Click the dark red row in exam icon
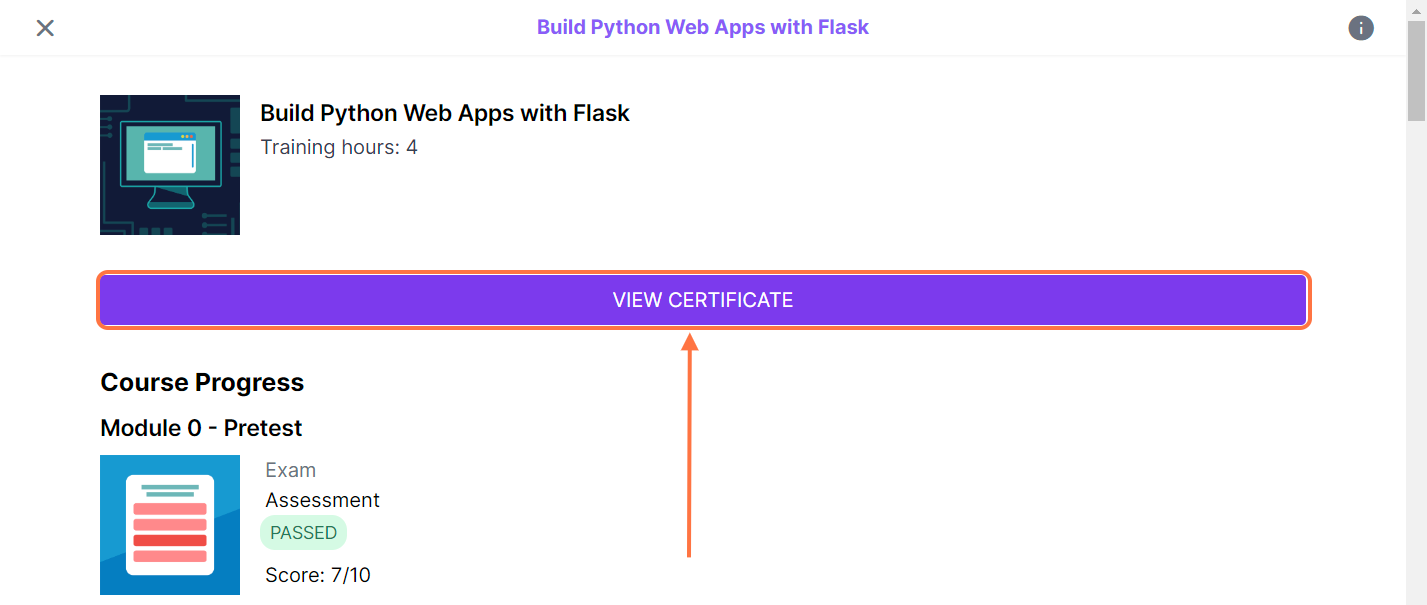The image size is (1427, 605). [170, 541]
